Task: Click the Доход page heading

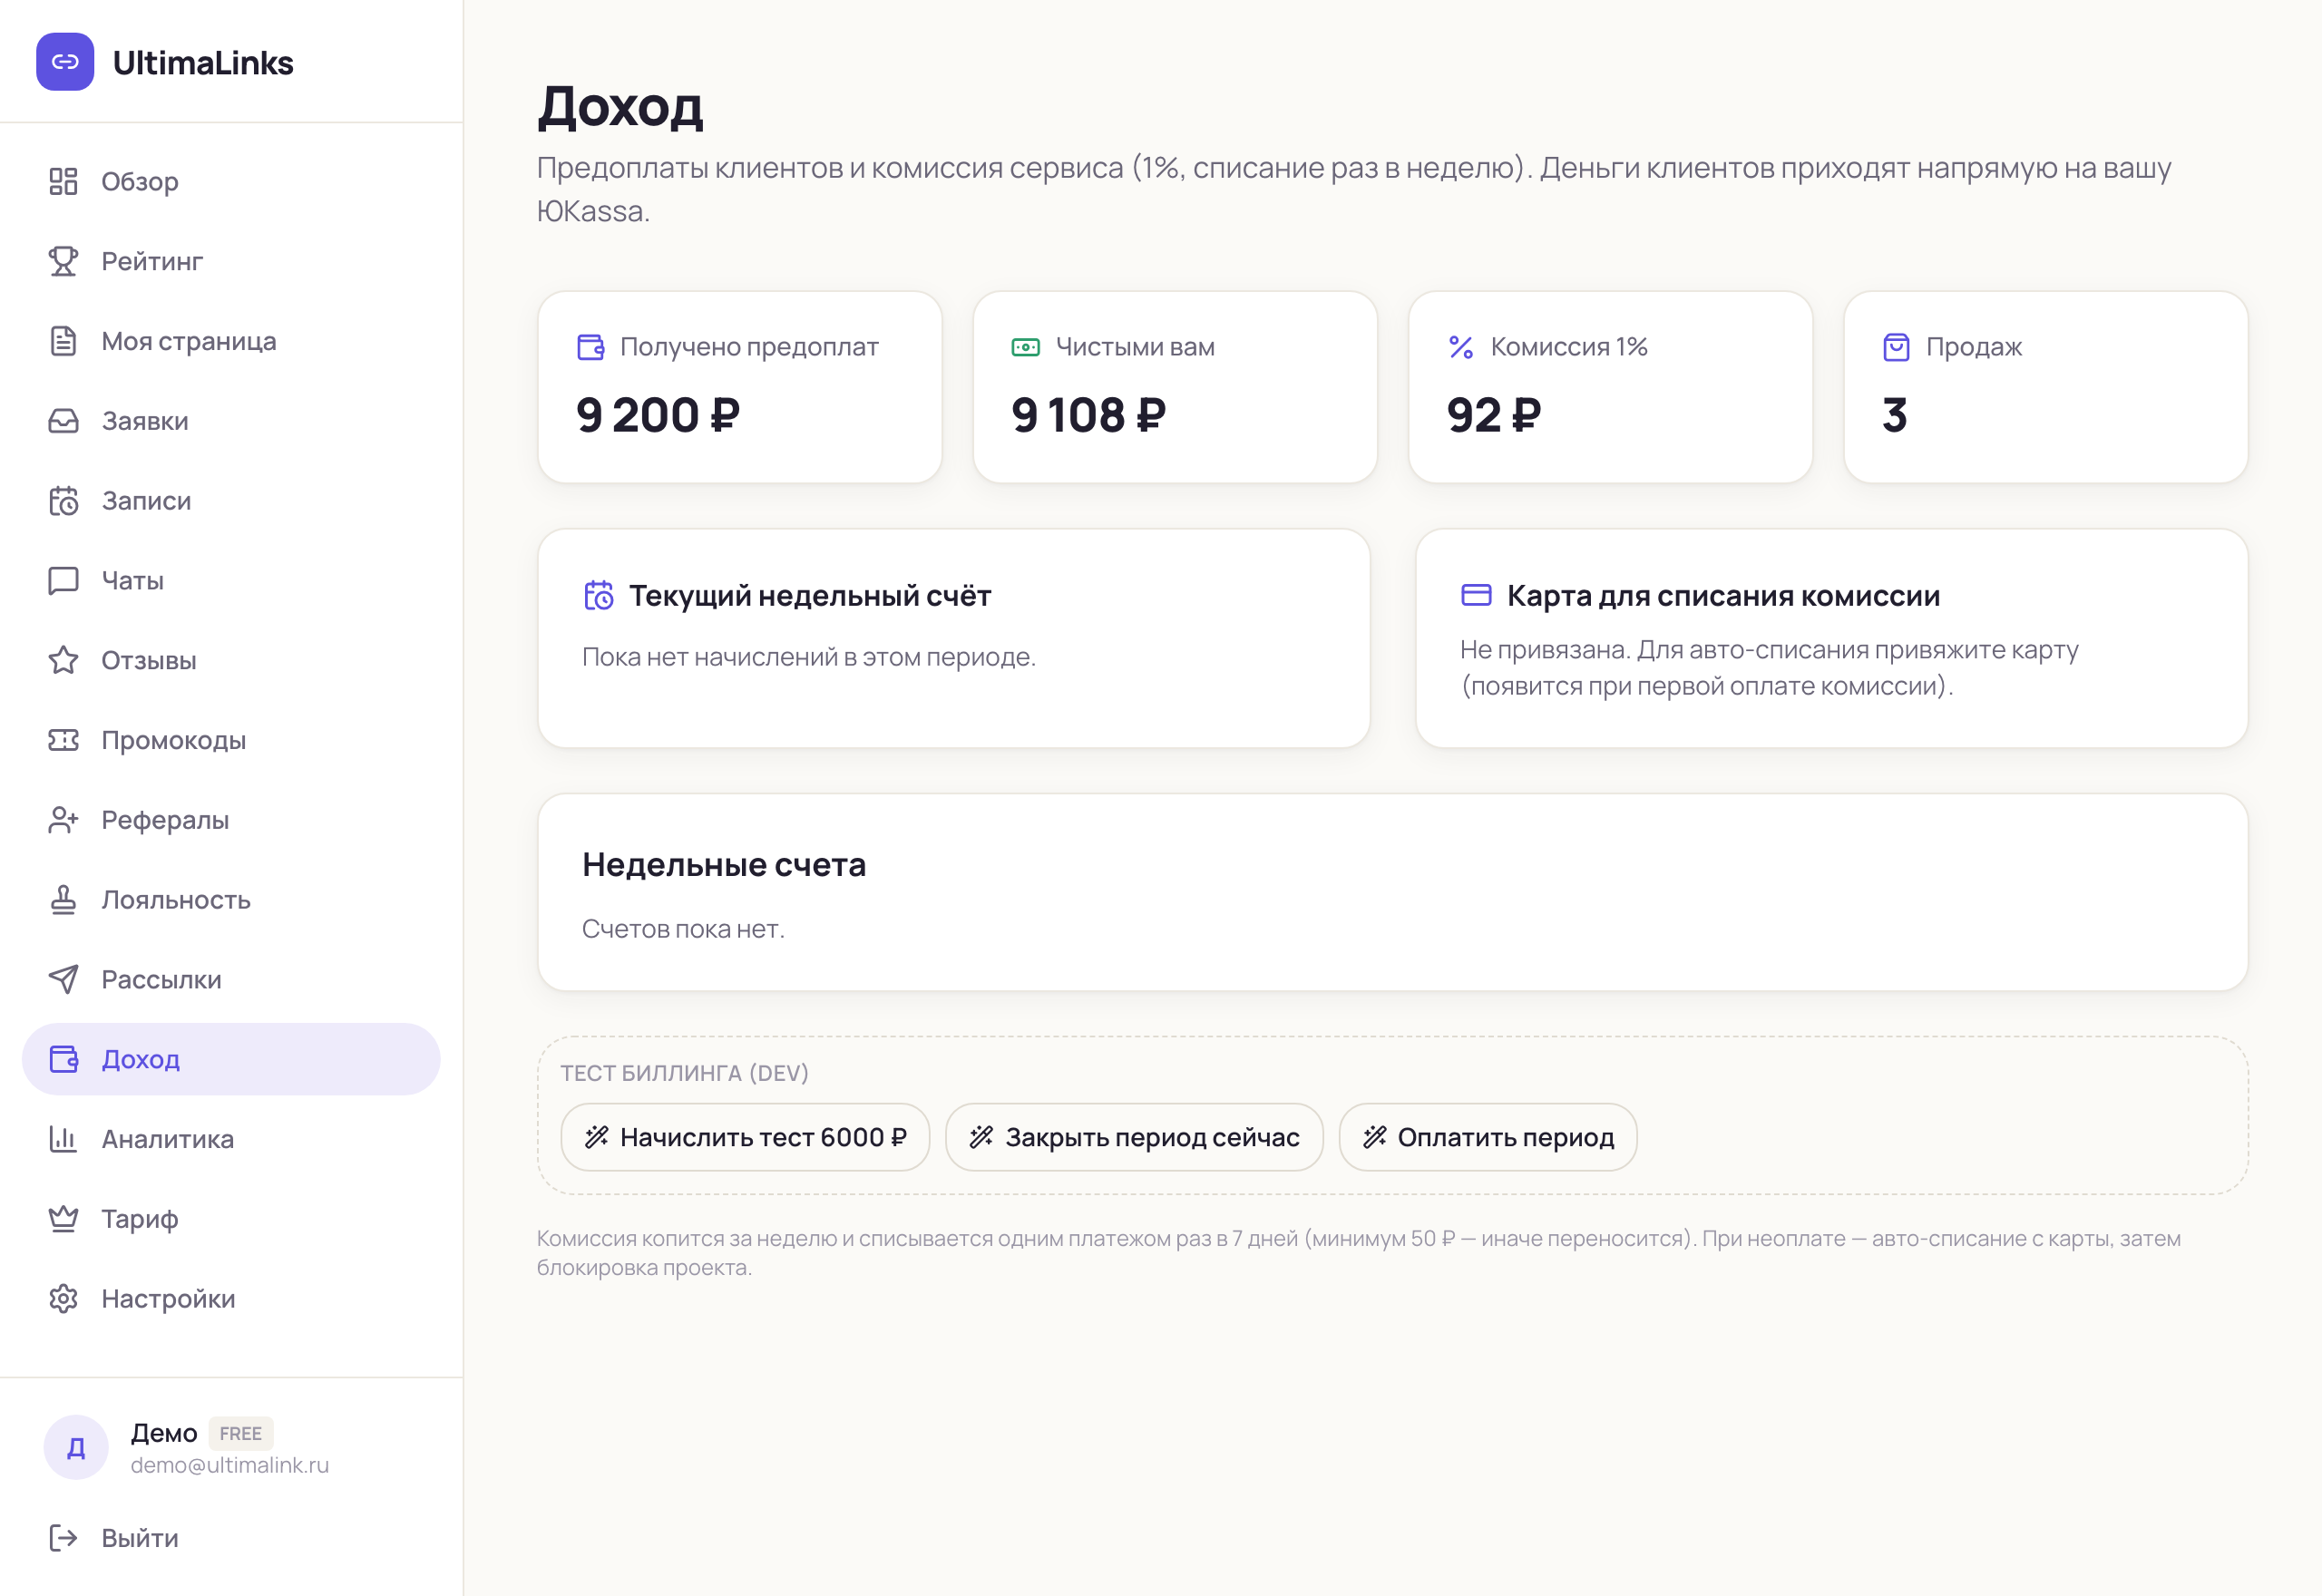Action: [620, 106]
